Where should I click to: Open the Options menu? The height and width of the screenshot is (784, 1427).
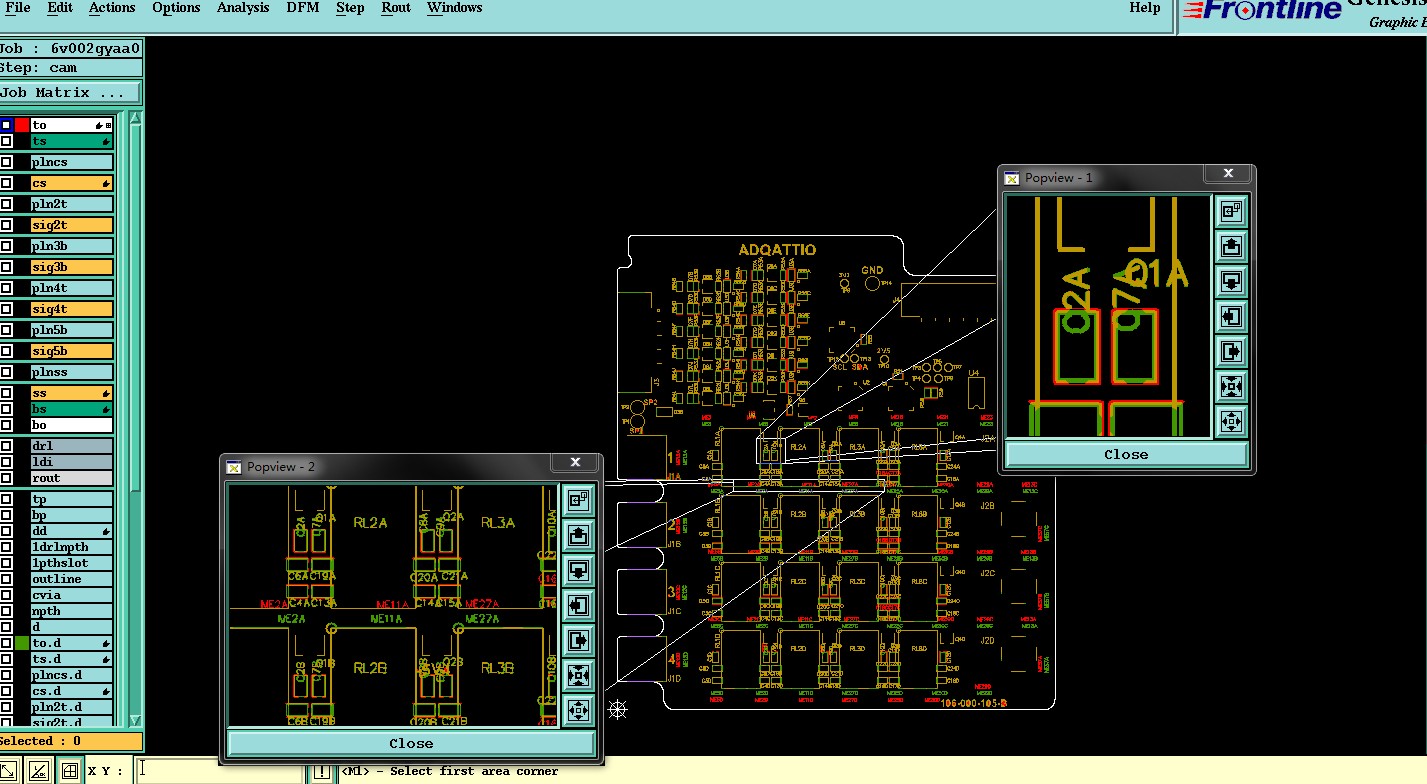pos(176,8)
